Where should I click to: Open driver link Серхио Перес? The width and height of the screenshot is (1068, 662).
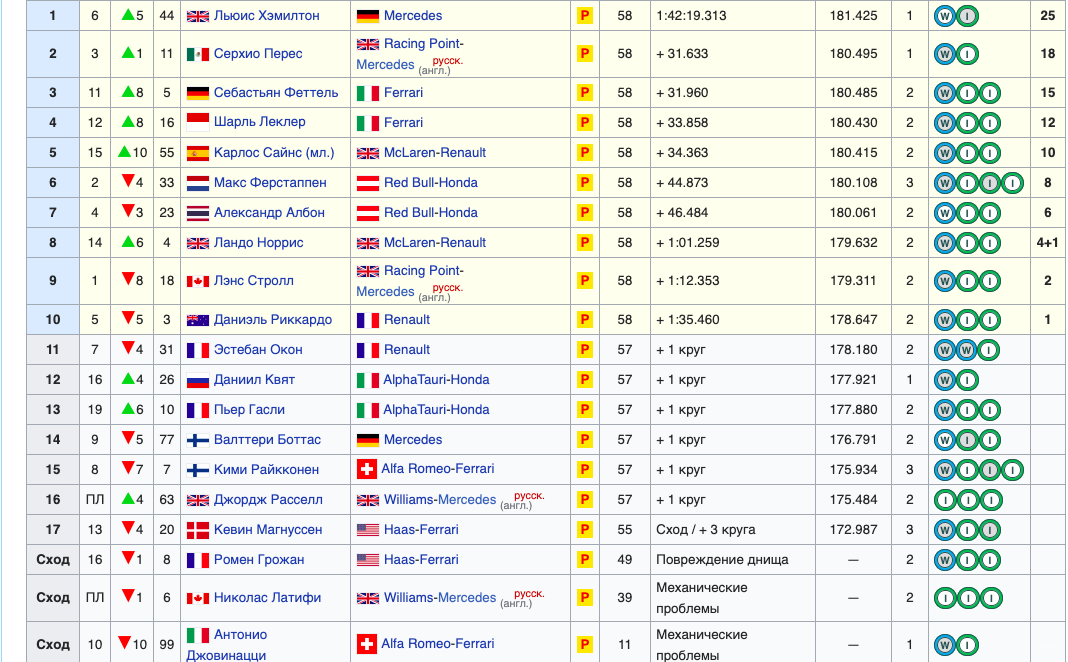tap(258, 54)
